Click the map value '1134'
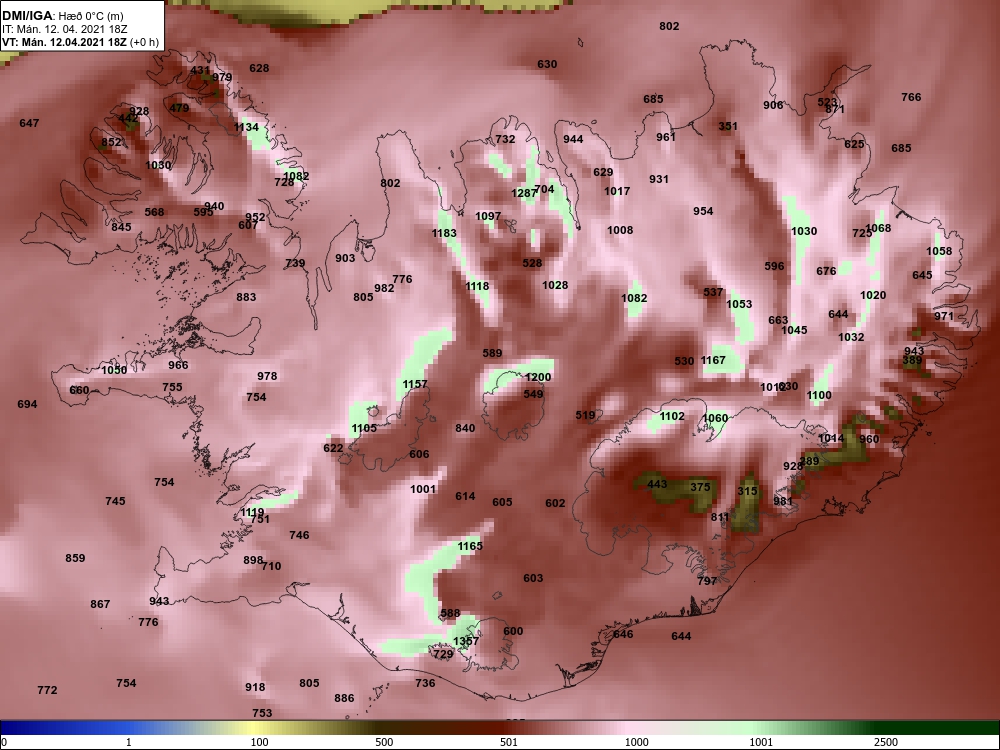This screenshot has height=750, width=1000. (246, 127)
